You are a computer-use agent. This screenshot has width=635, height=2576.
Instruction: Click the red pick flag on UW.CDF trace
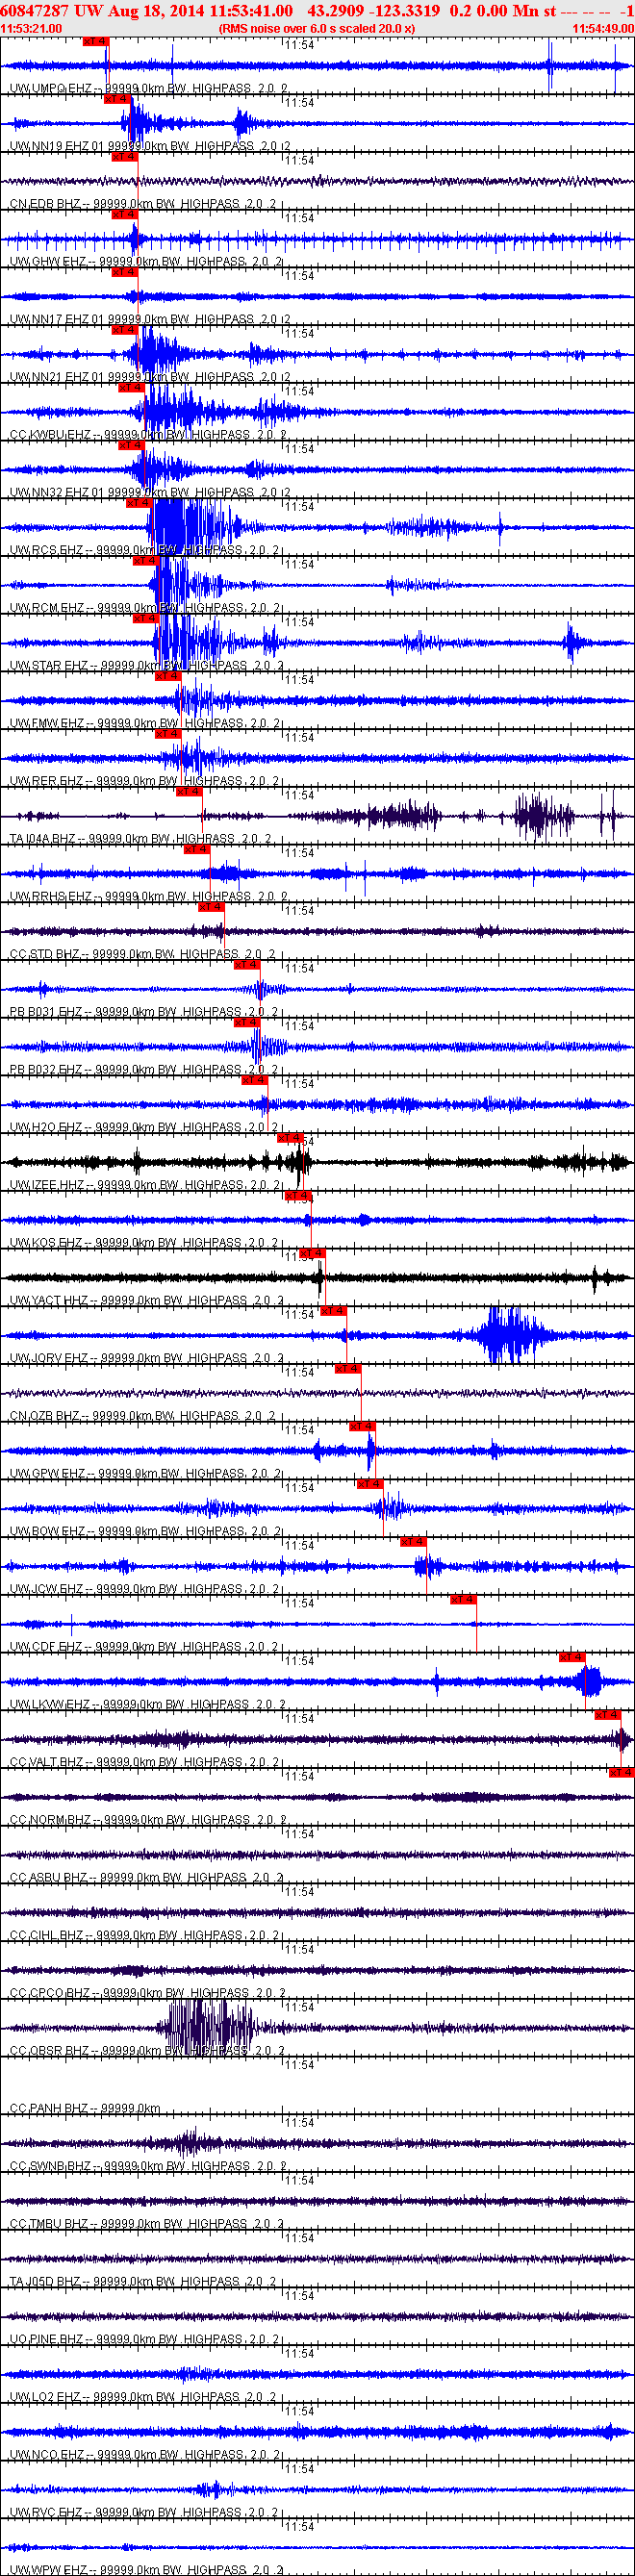click(463, 1600)
